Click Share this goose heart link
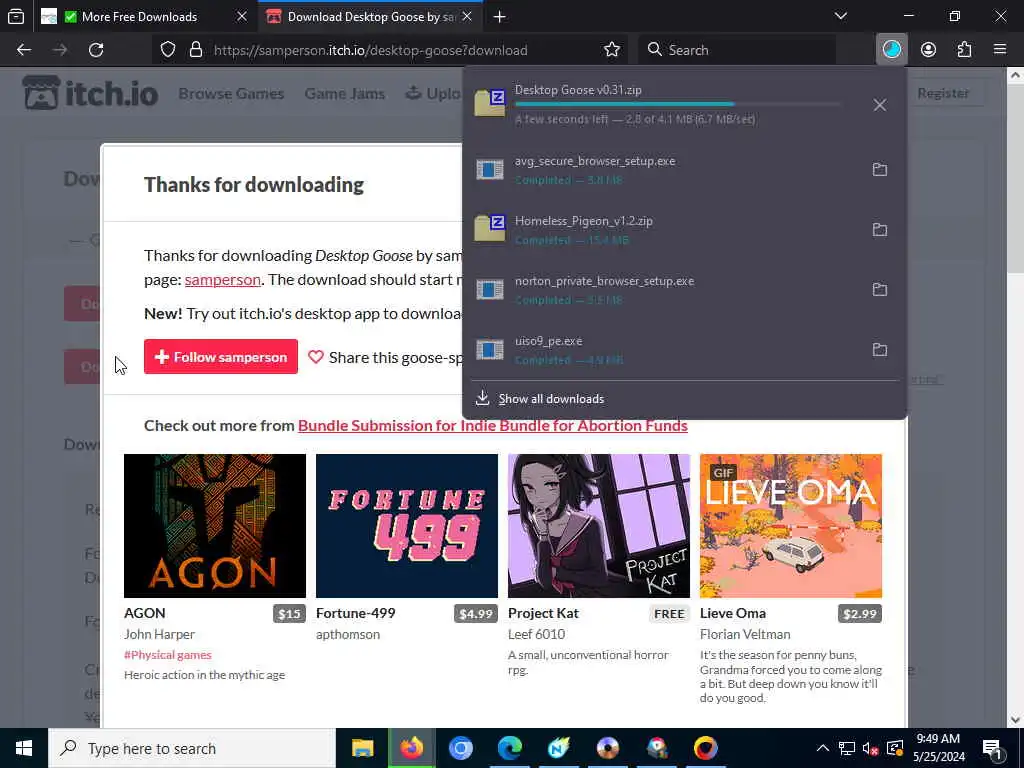 pyautogui.click(x=386, y=357)
